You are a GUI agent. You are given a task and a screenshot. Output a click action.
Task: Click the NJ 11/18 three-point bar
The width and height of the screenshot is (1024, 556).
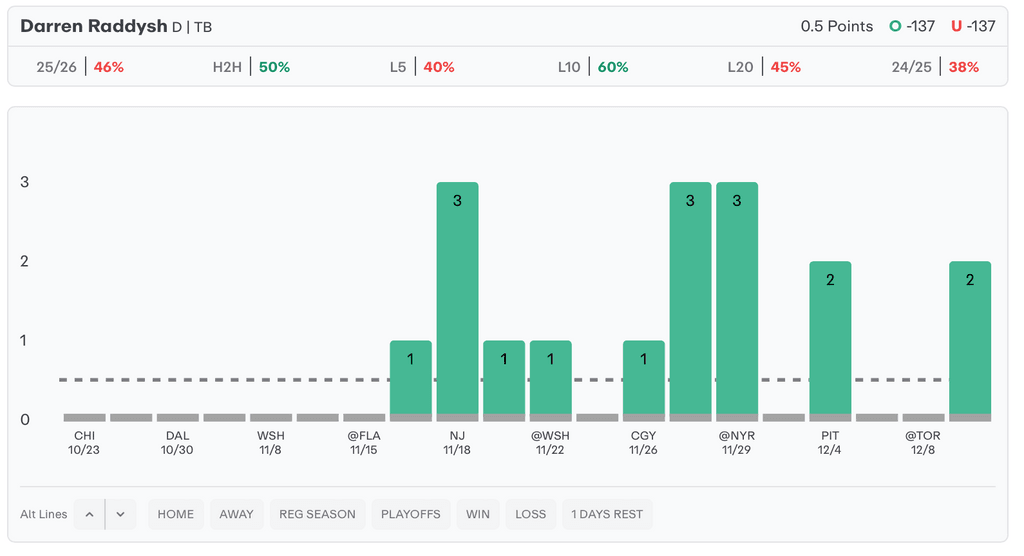(x=457, y=300)
